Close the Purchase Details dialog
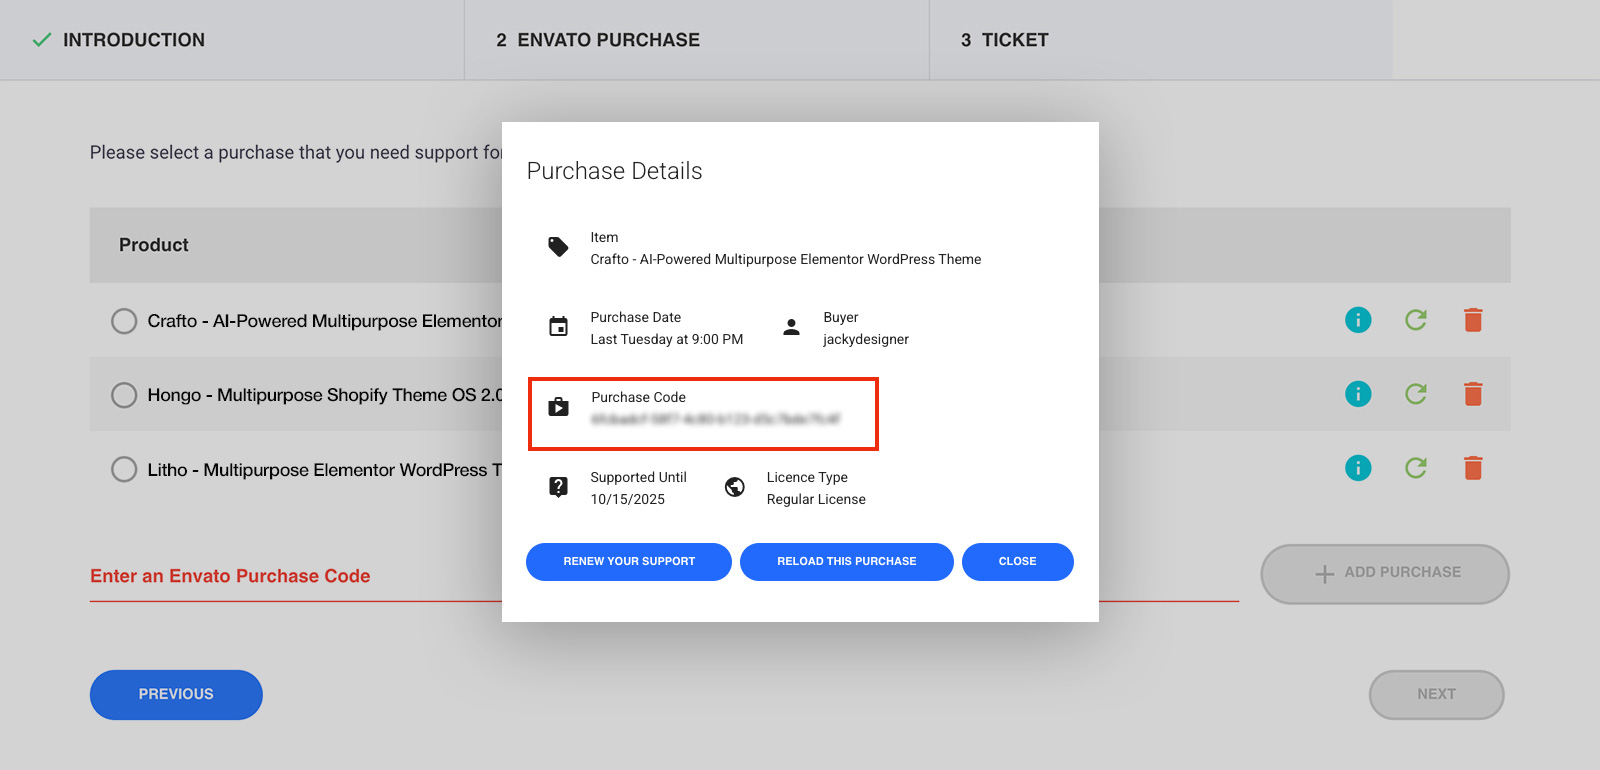The image size is (1600, 770). (x=1017, y=561)
